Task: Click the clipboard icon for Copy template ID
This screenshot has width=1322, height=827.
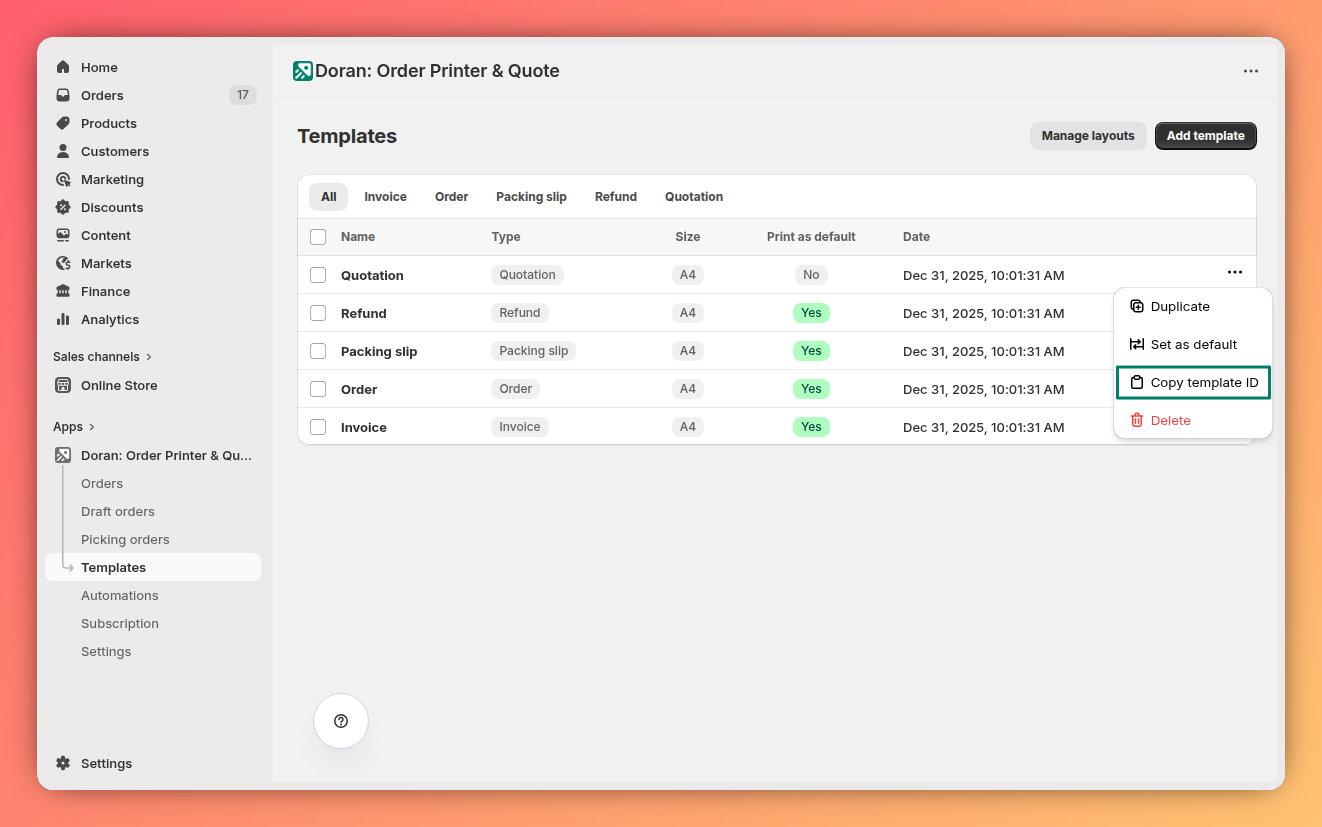Action: pos(1137,382)
